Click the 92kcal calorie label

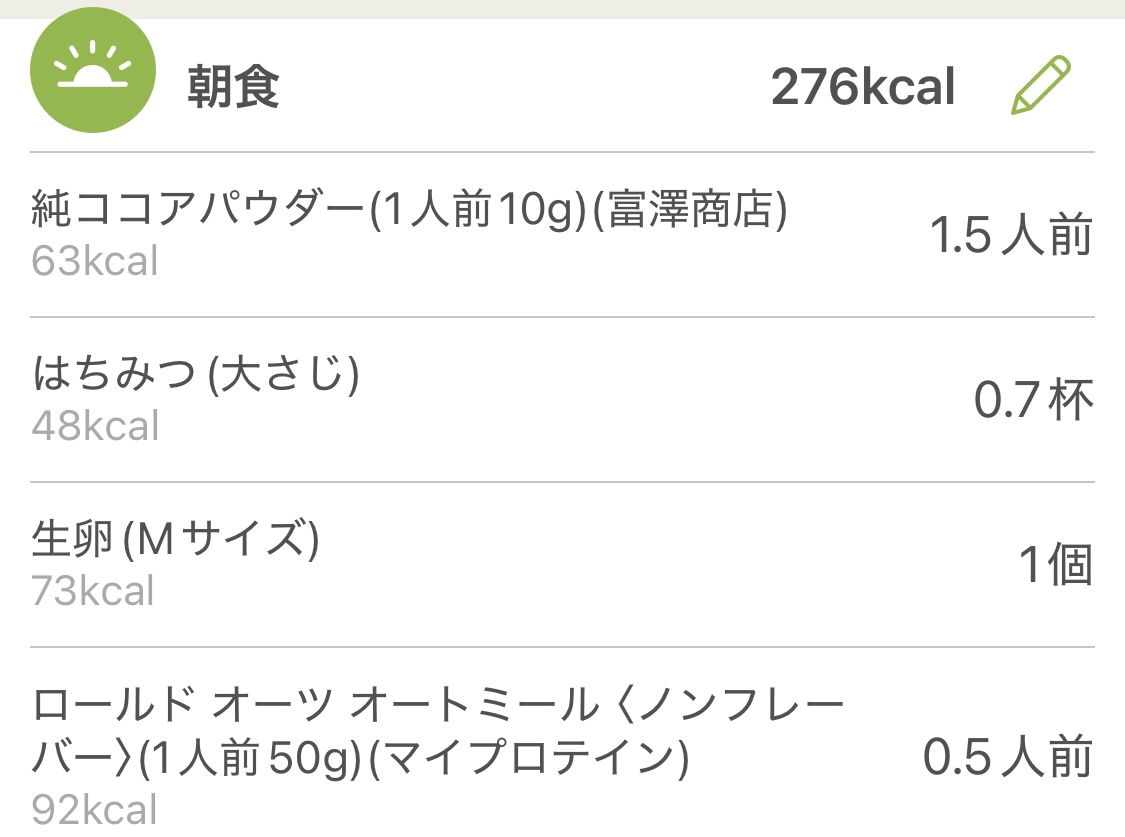[x=94, y=808]
